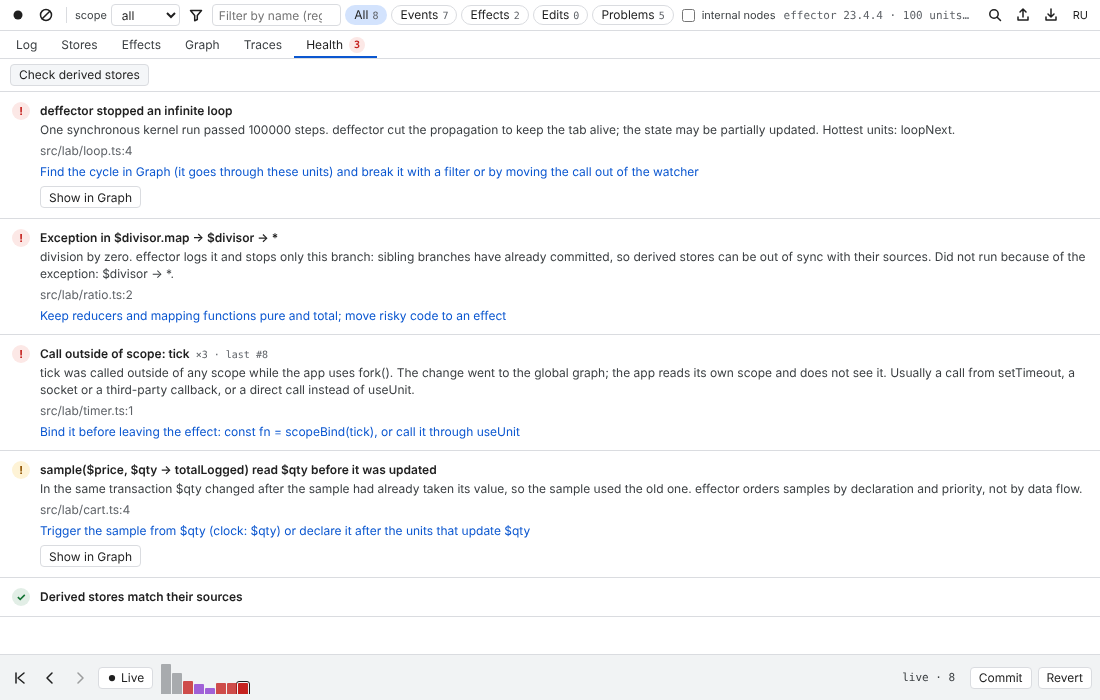This screenshot has width=1100, height=700.
Task: Select the outlined dark red timeline bar
Action: click(x=243, y=688)
